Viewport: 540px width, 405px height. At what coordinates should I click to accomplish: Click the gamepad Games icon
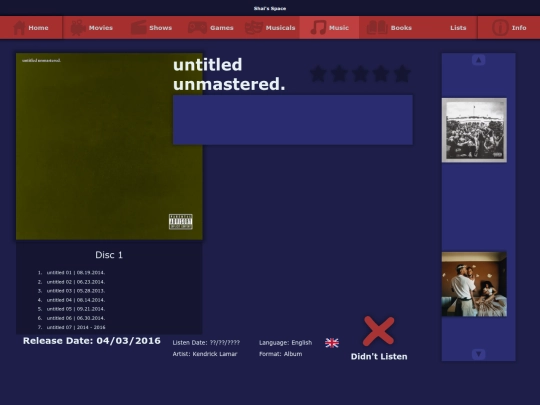(197, 28)
